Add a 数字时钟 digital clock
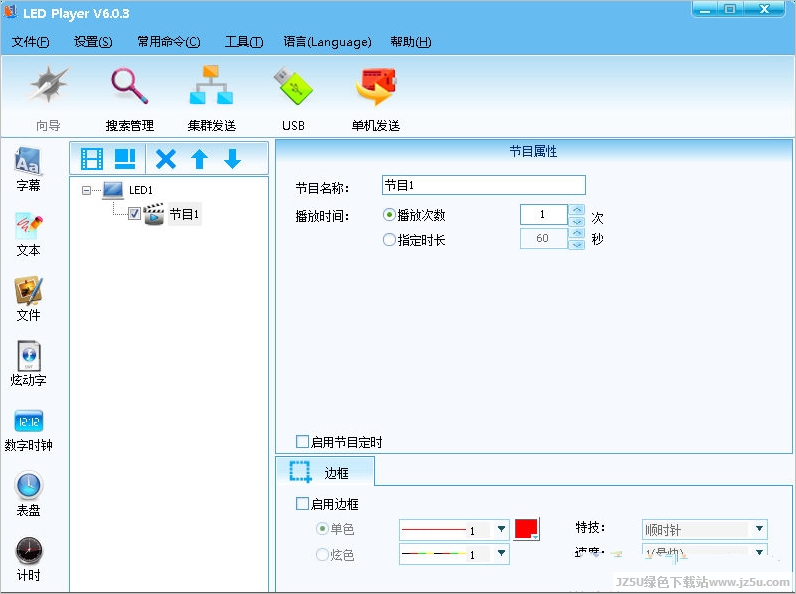This screenshot has height=594, width=796. (28, 430)
